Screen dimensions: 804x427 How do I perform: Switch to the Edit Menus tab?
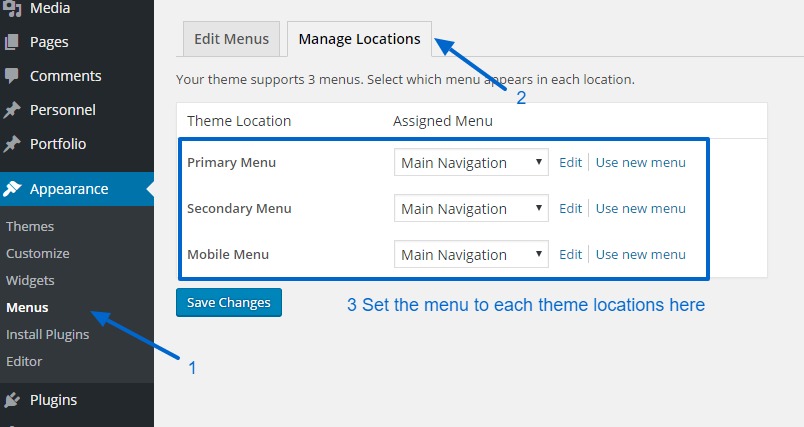tap(232, 39)
